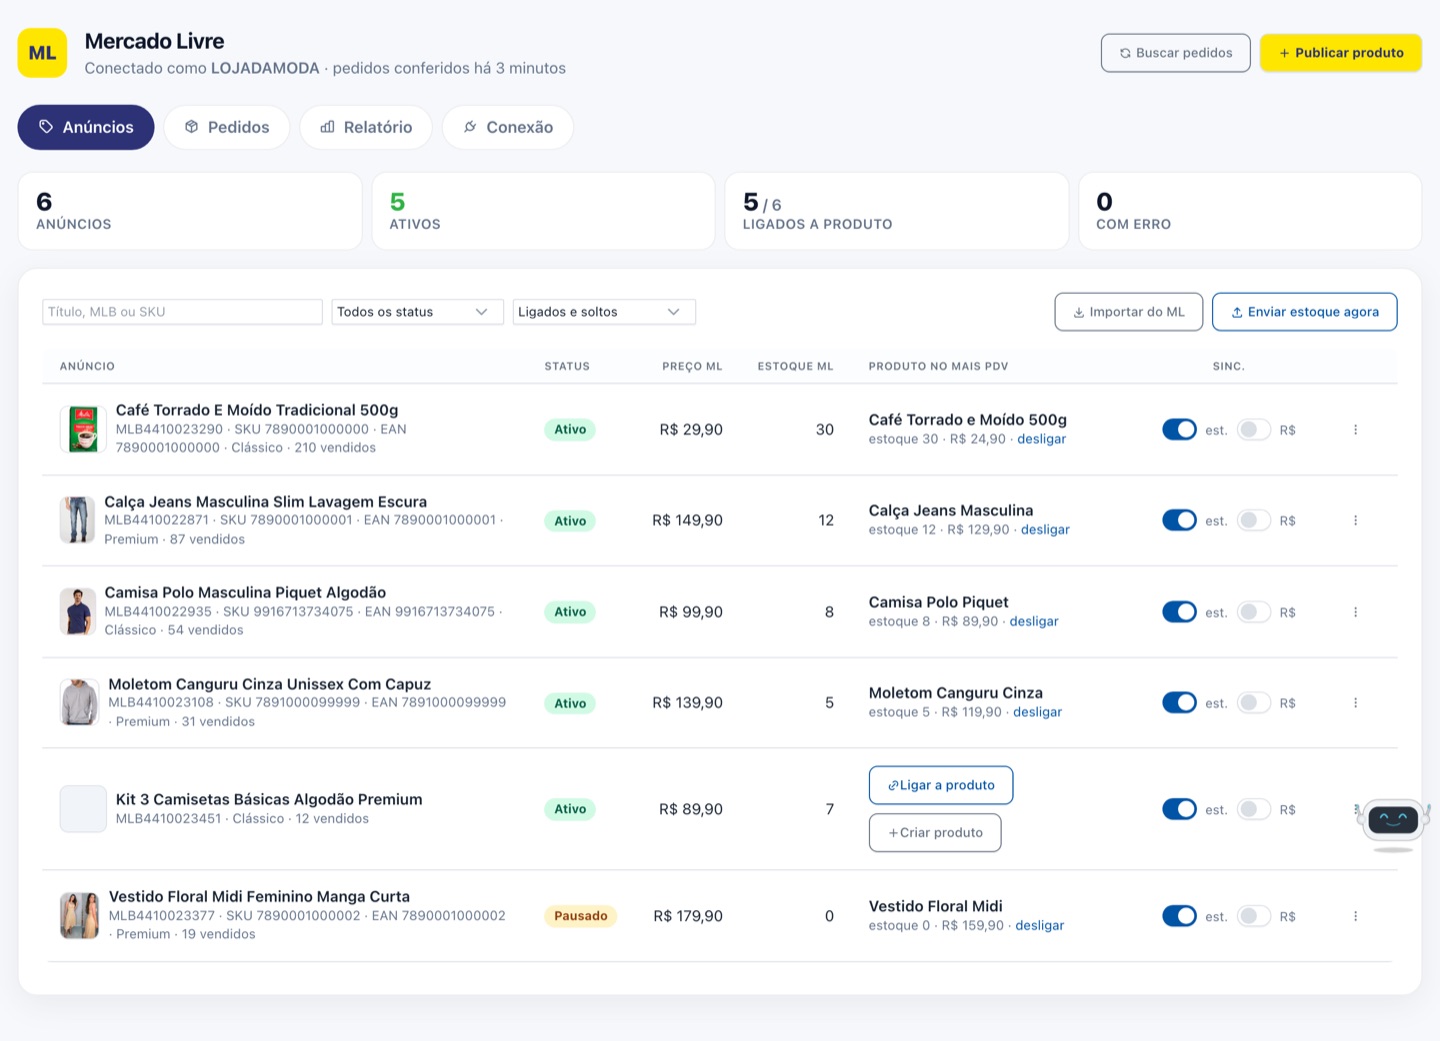The width and height of the screenshot is (1440, 1041).
Task: Click the Moletom Canguru product thumbnail
Action: (x=79, y=703)
